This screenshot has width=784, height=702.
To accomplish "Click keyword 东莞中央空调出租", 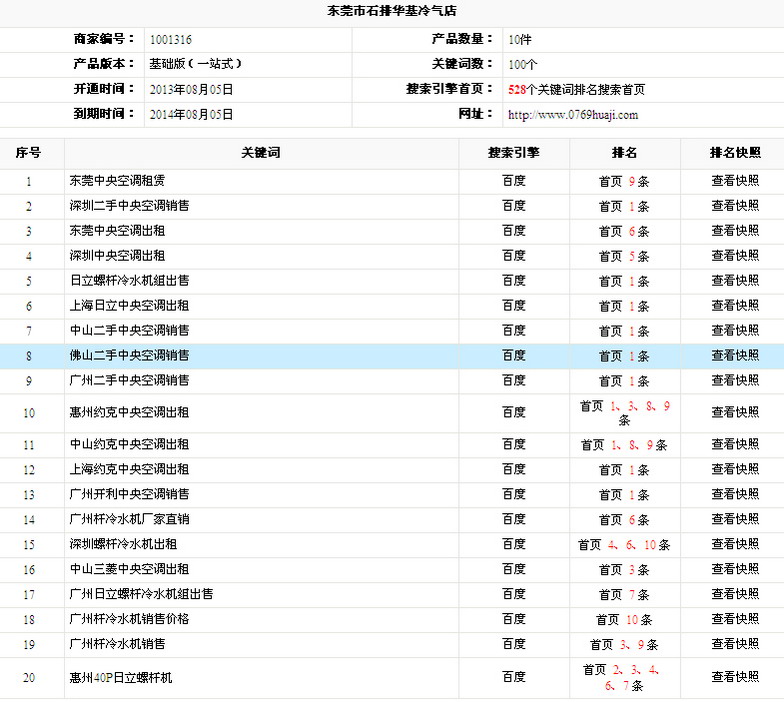I will pos(117,231).
